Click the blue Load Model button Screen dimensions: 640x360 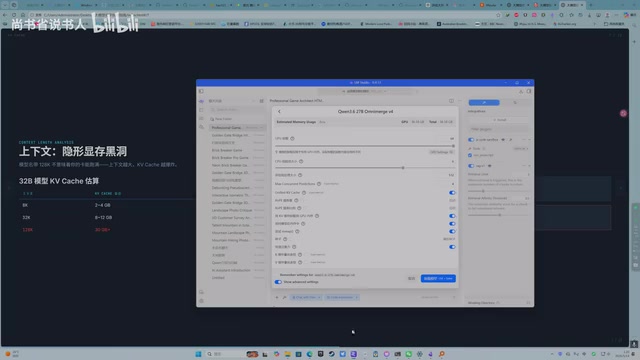click(438, 278)
